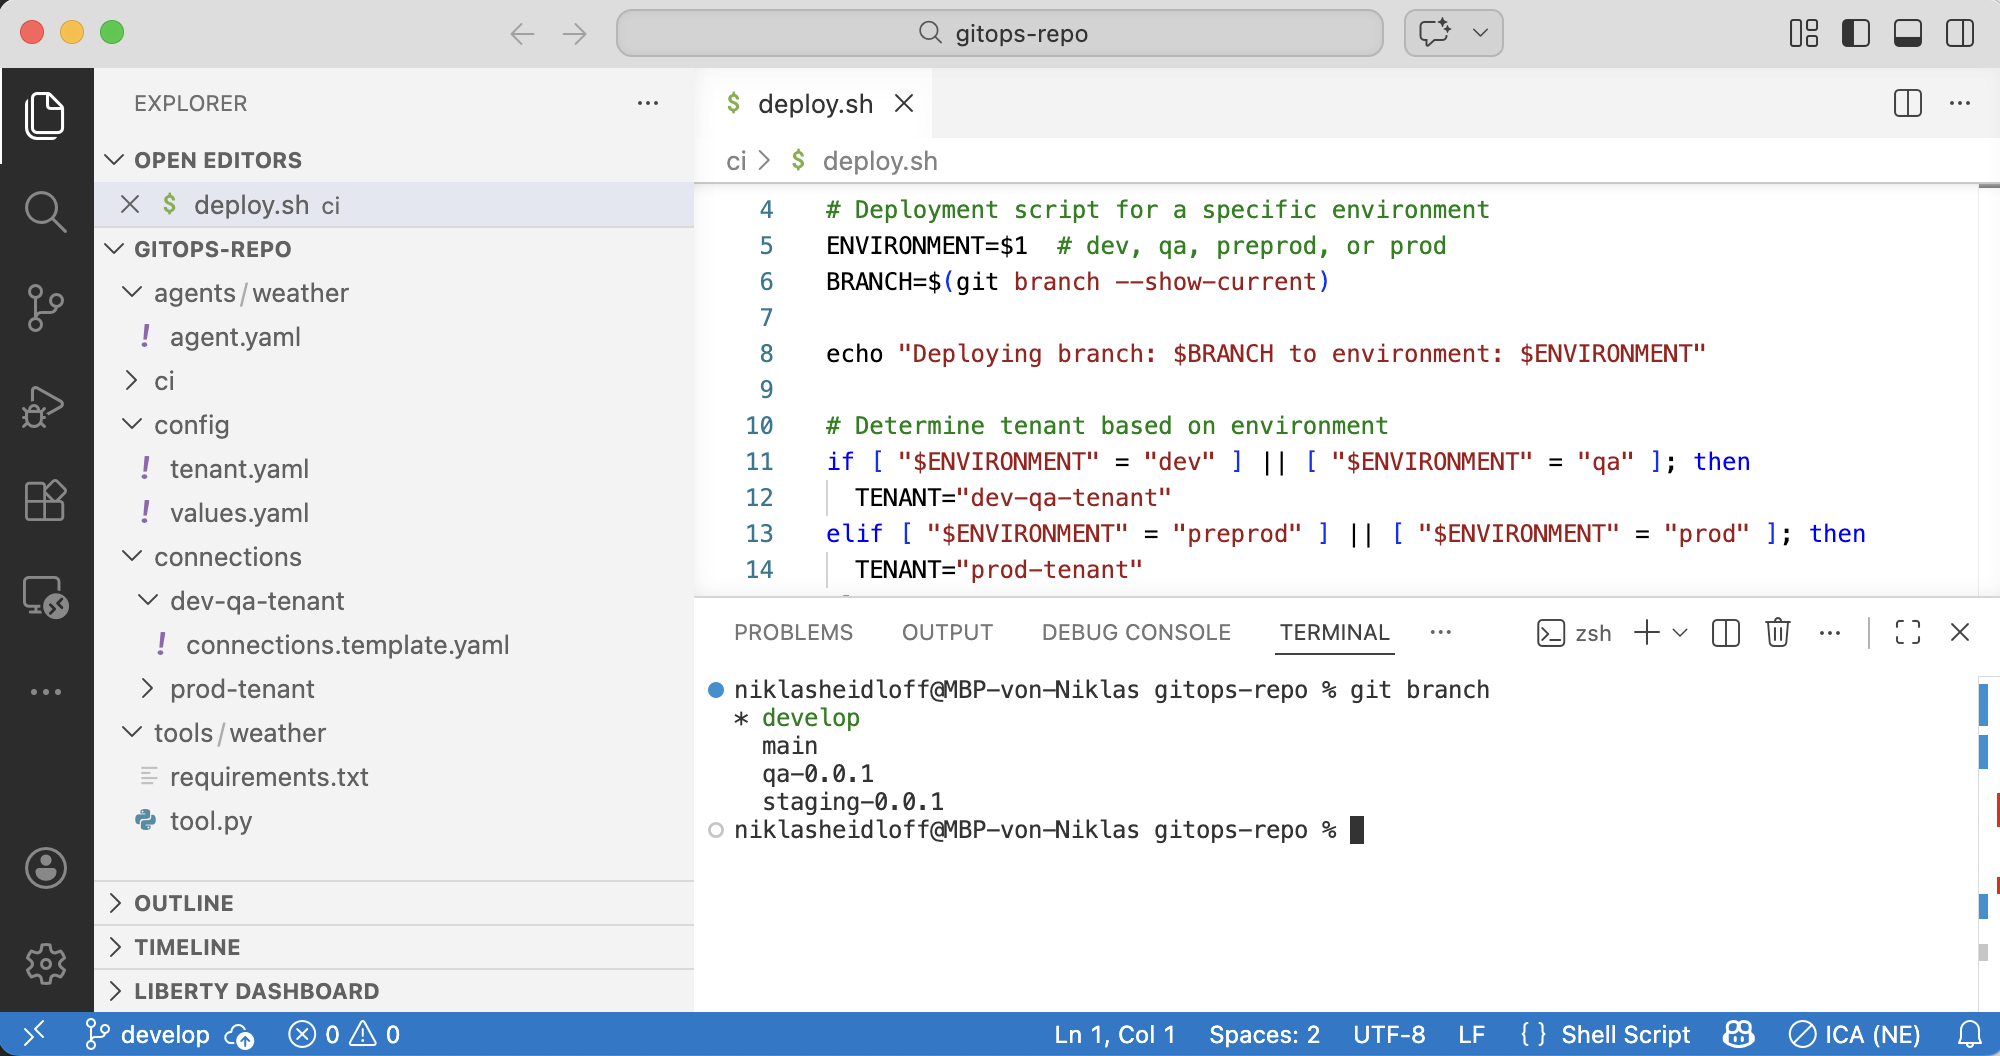Split the terminal pane
This screenshot has height=1056, width=2000.
(x=1725, y=633)
